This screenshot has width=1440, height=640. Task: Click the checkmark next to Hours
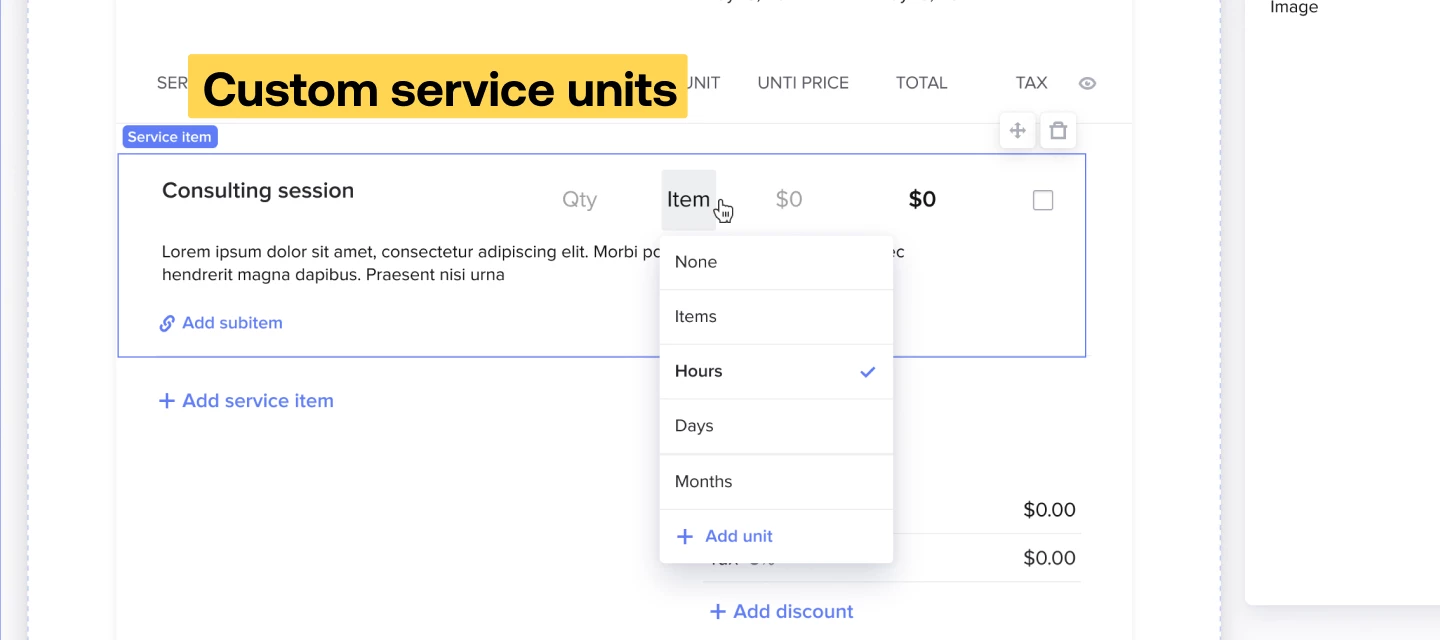click(x=867, y=371)
